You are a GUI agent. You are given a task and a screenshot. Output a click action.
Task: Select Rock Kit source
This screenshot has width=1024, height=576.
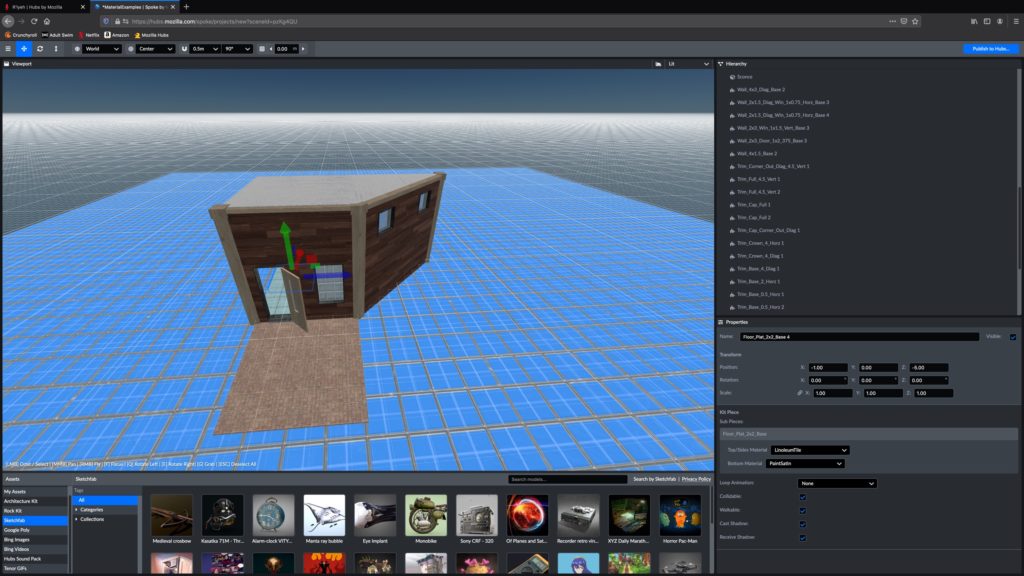(34, 511)
